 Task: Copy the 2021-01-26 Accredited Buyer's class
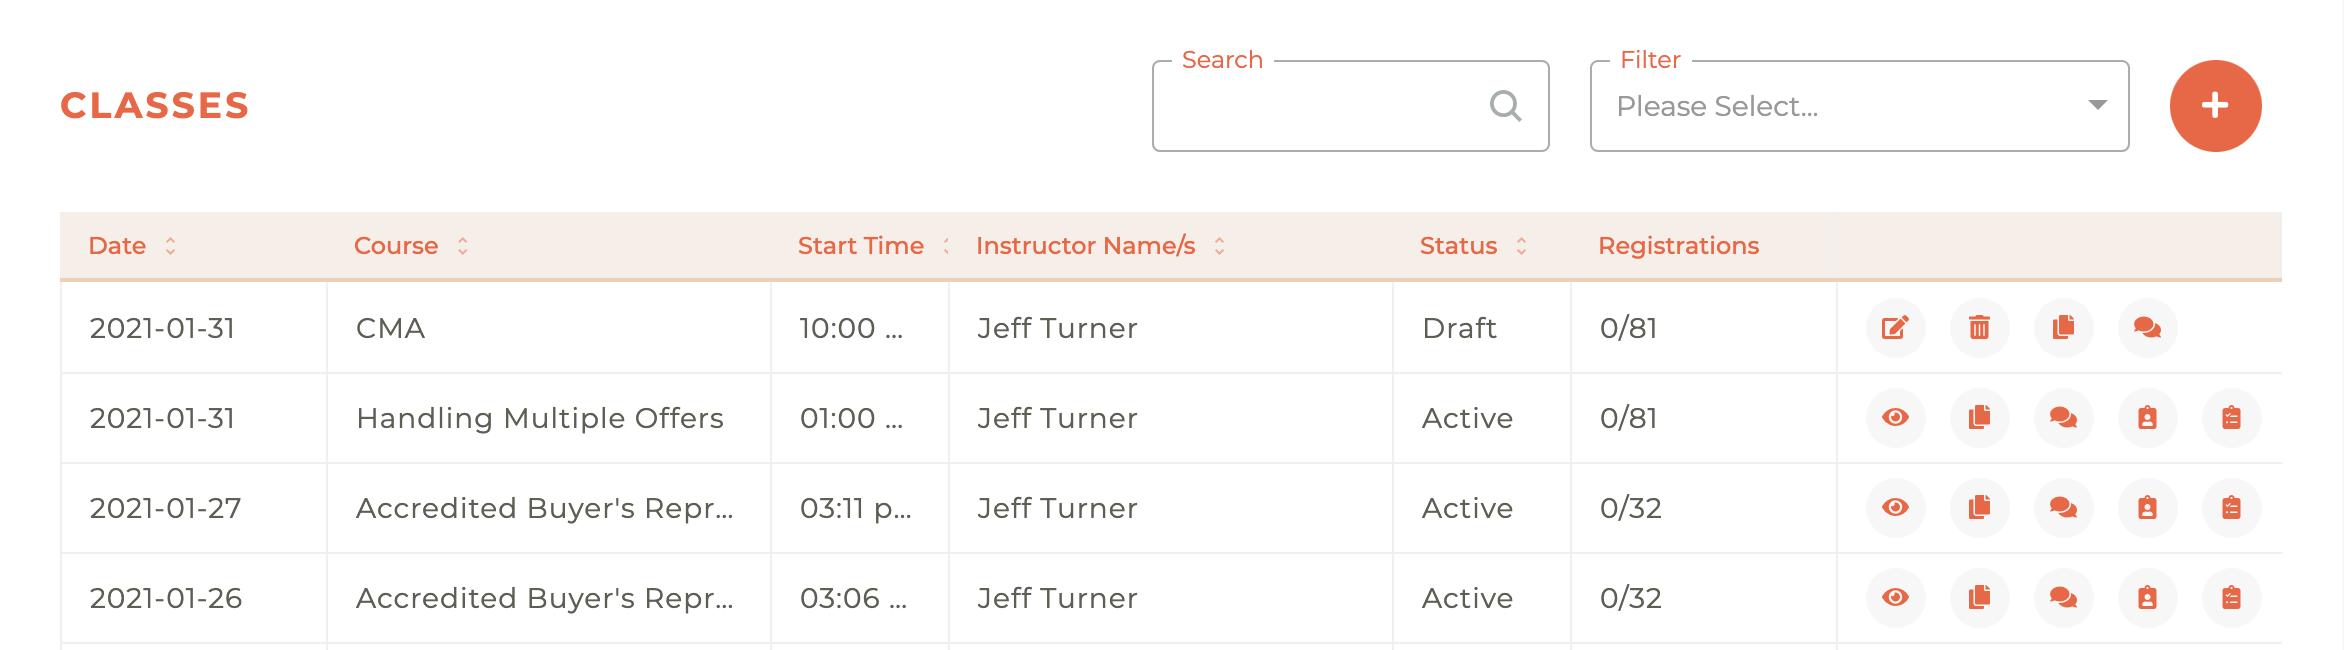tap(1978, 598)
